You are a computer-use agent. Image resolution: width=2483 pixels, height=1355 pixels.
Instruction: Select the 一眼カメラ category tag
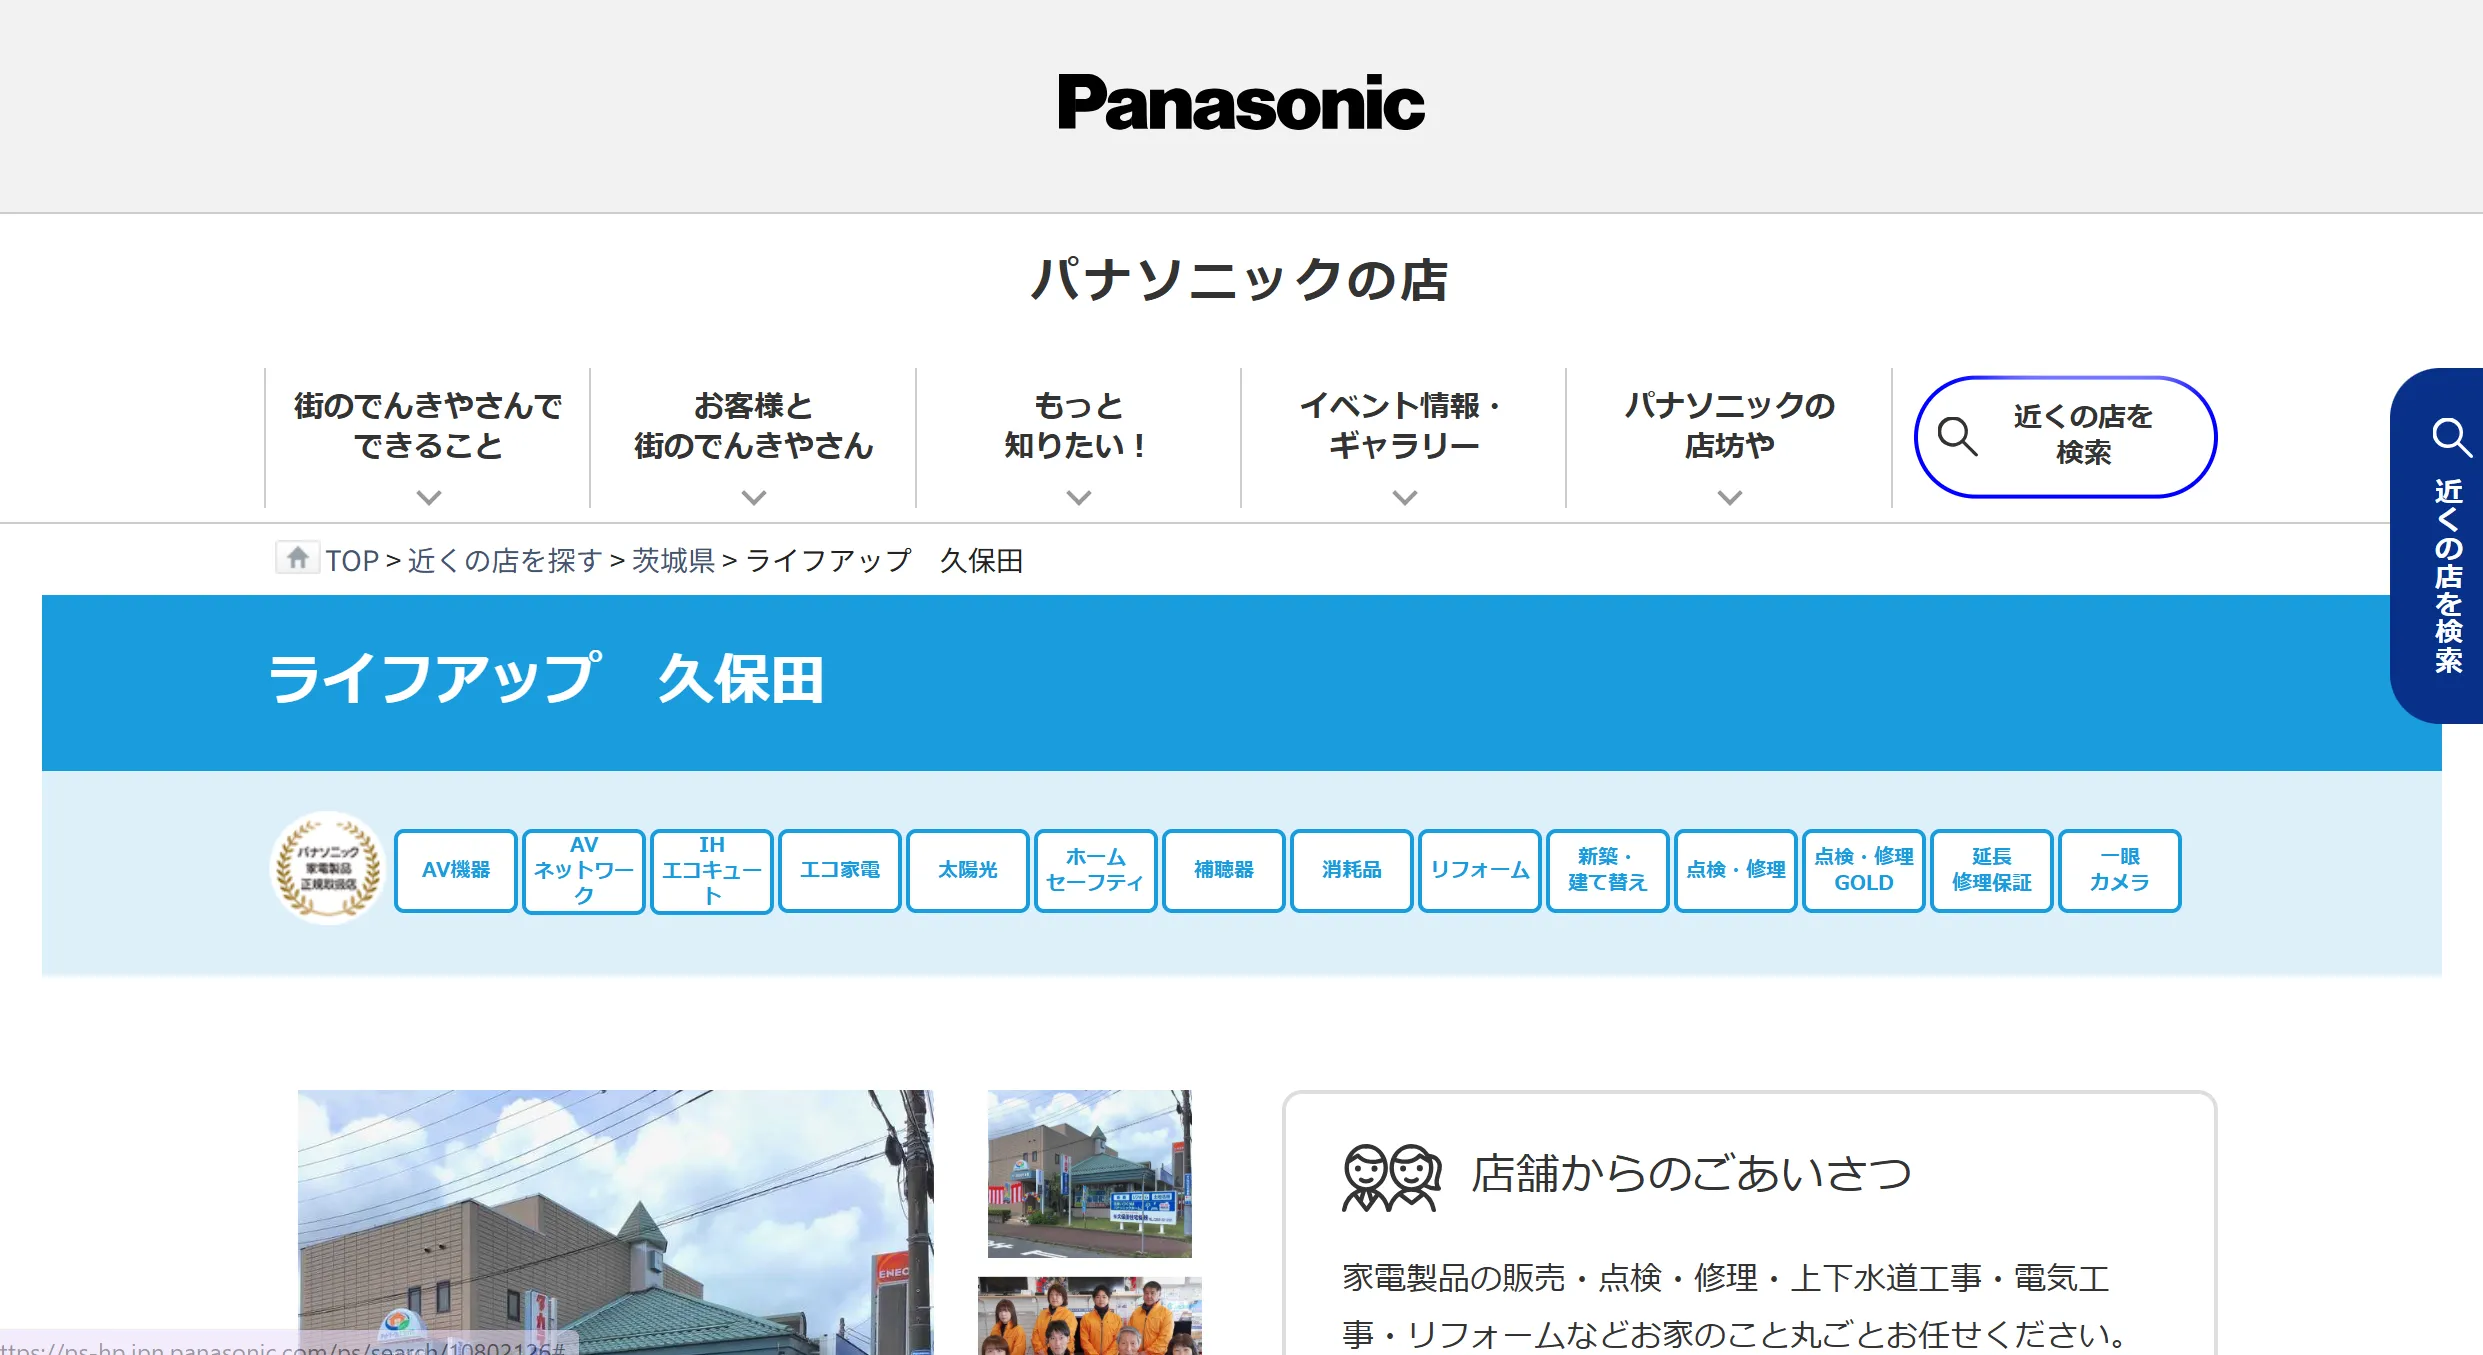2120,870
